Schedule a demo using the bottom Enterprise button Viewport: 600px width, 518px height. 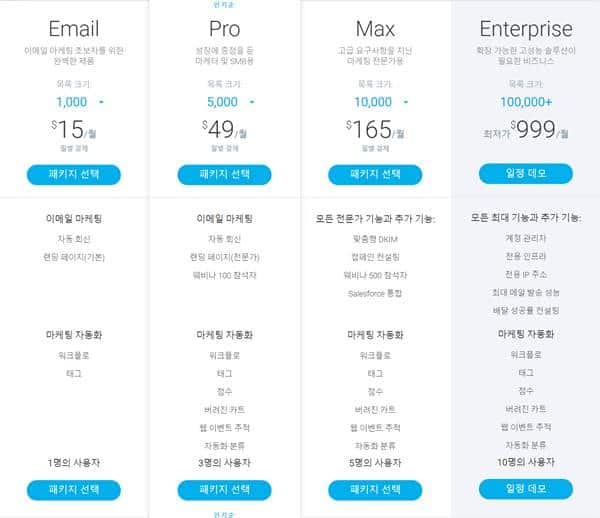[526, 489]
